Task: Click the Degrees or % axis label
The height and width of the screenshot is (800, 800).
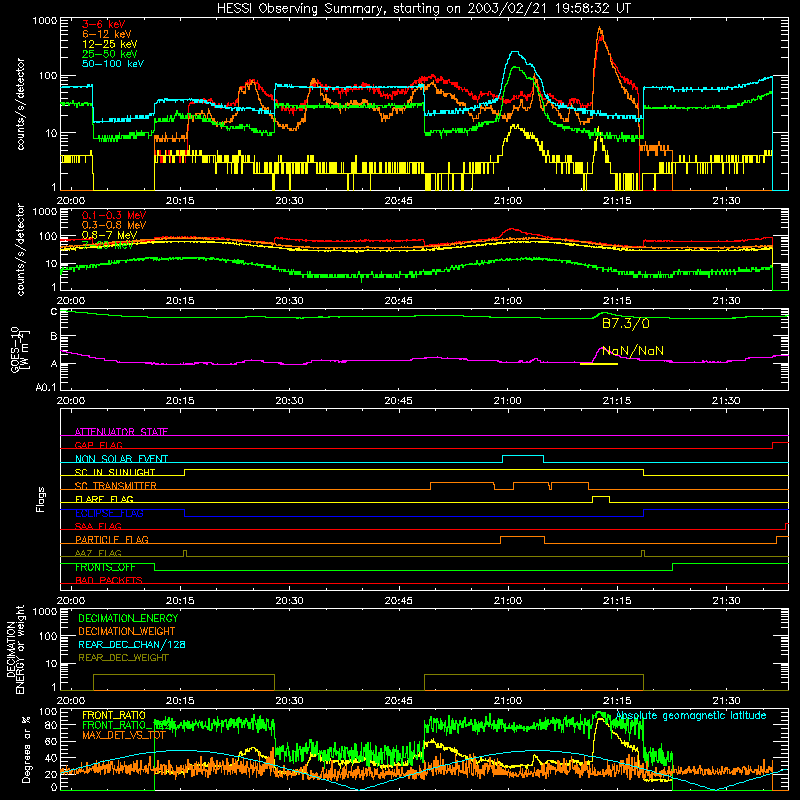Action: pyautogui.click(x=26, y=749)
